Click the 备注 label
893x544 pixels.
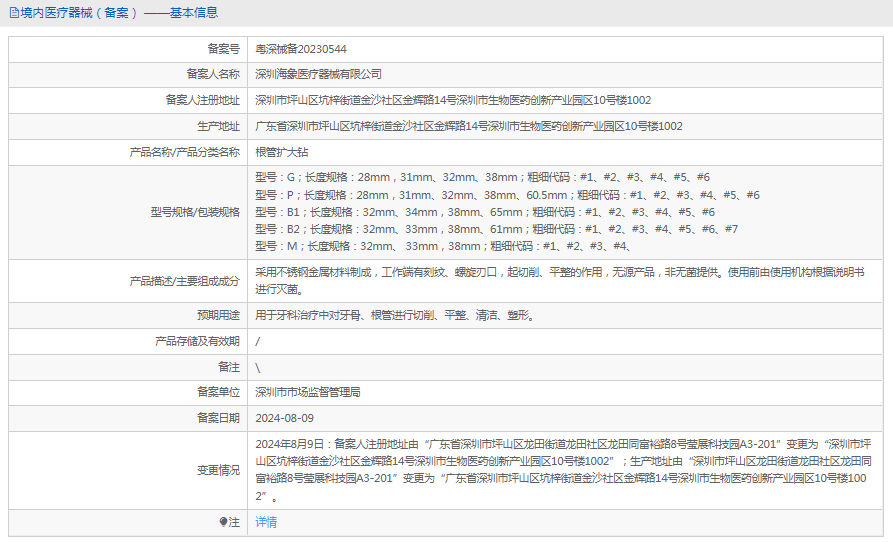click(x=229, y=367)
